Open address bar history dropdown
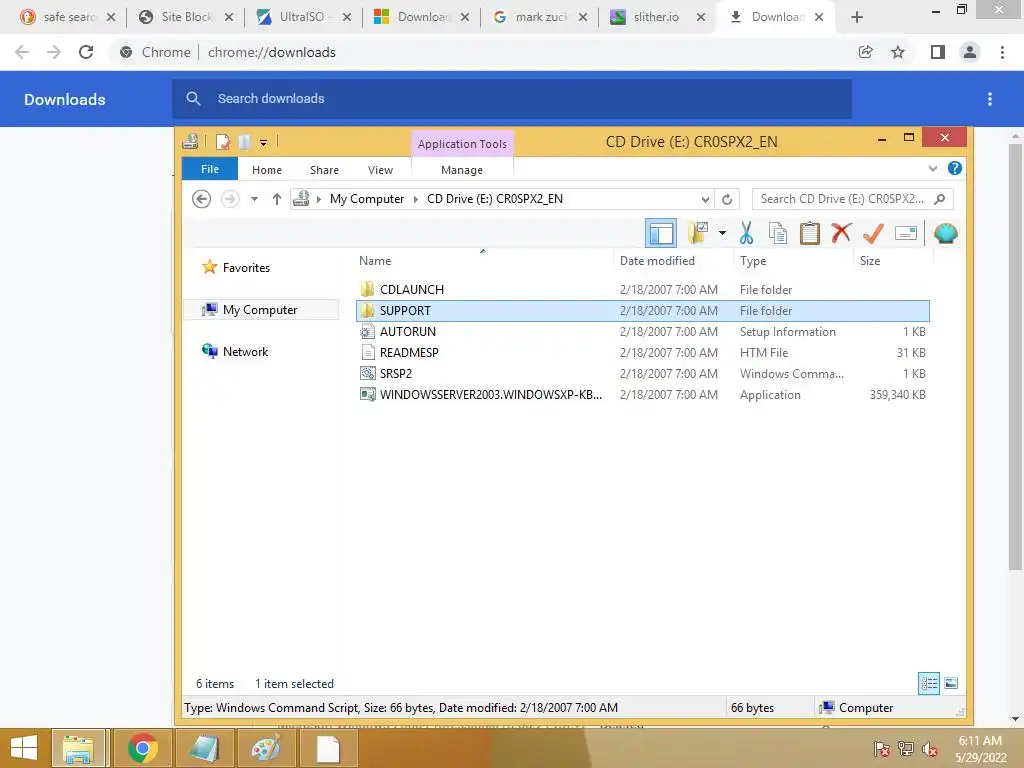 pos(705,199)
